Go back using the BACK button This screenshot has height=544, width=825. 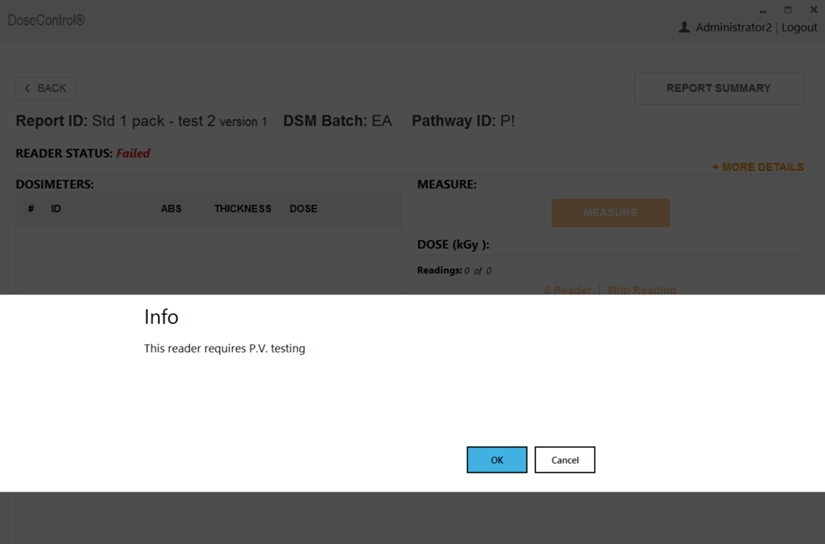click(46, 88)
